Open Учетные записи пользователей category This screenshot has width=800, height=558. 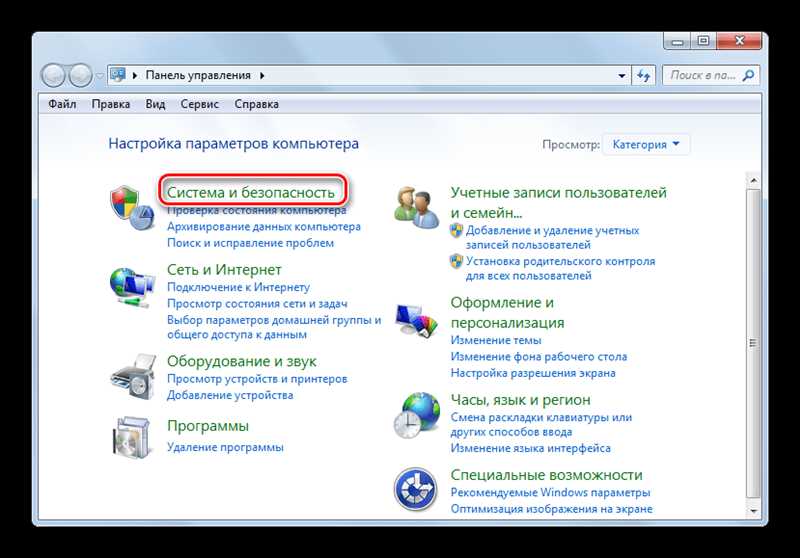pos(559,202)
